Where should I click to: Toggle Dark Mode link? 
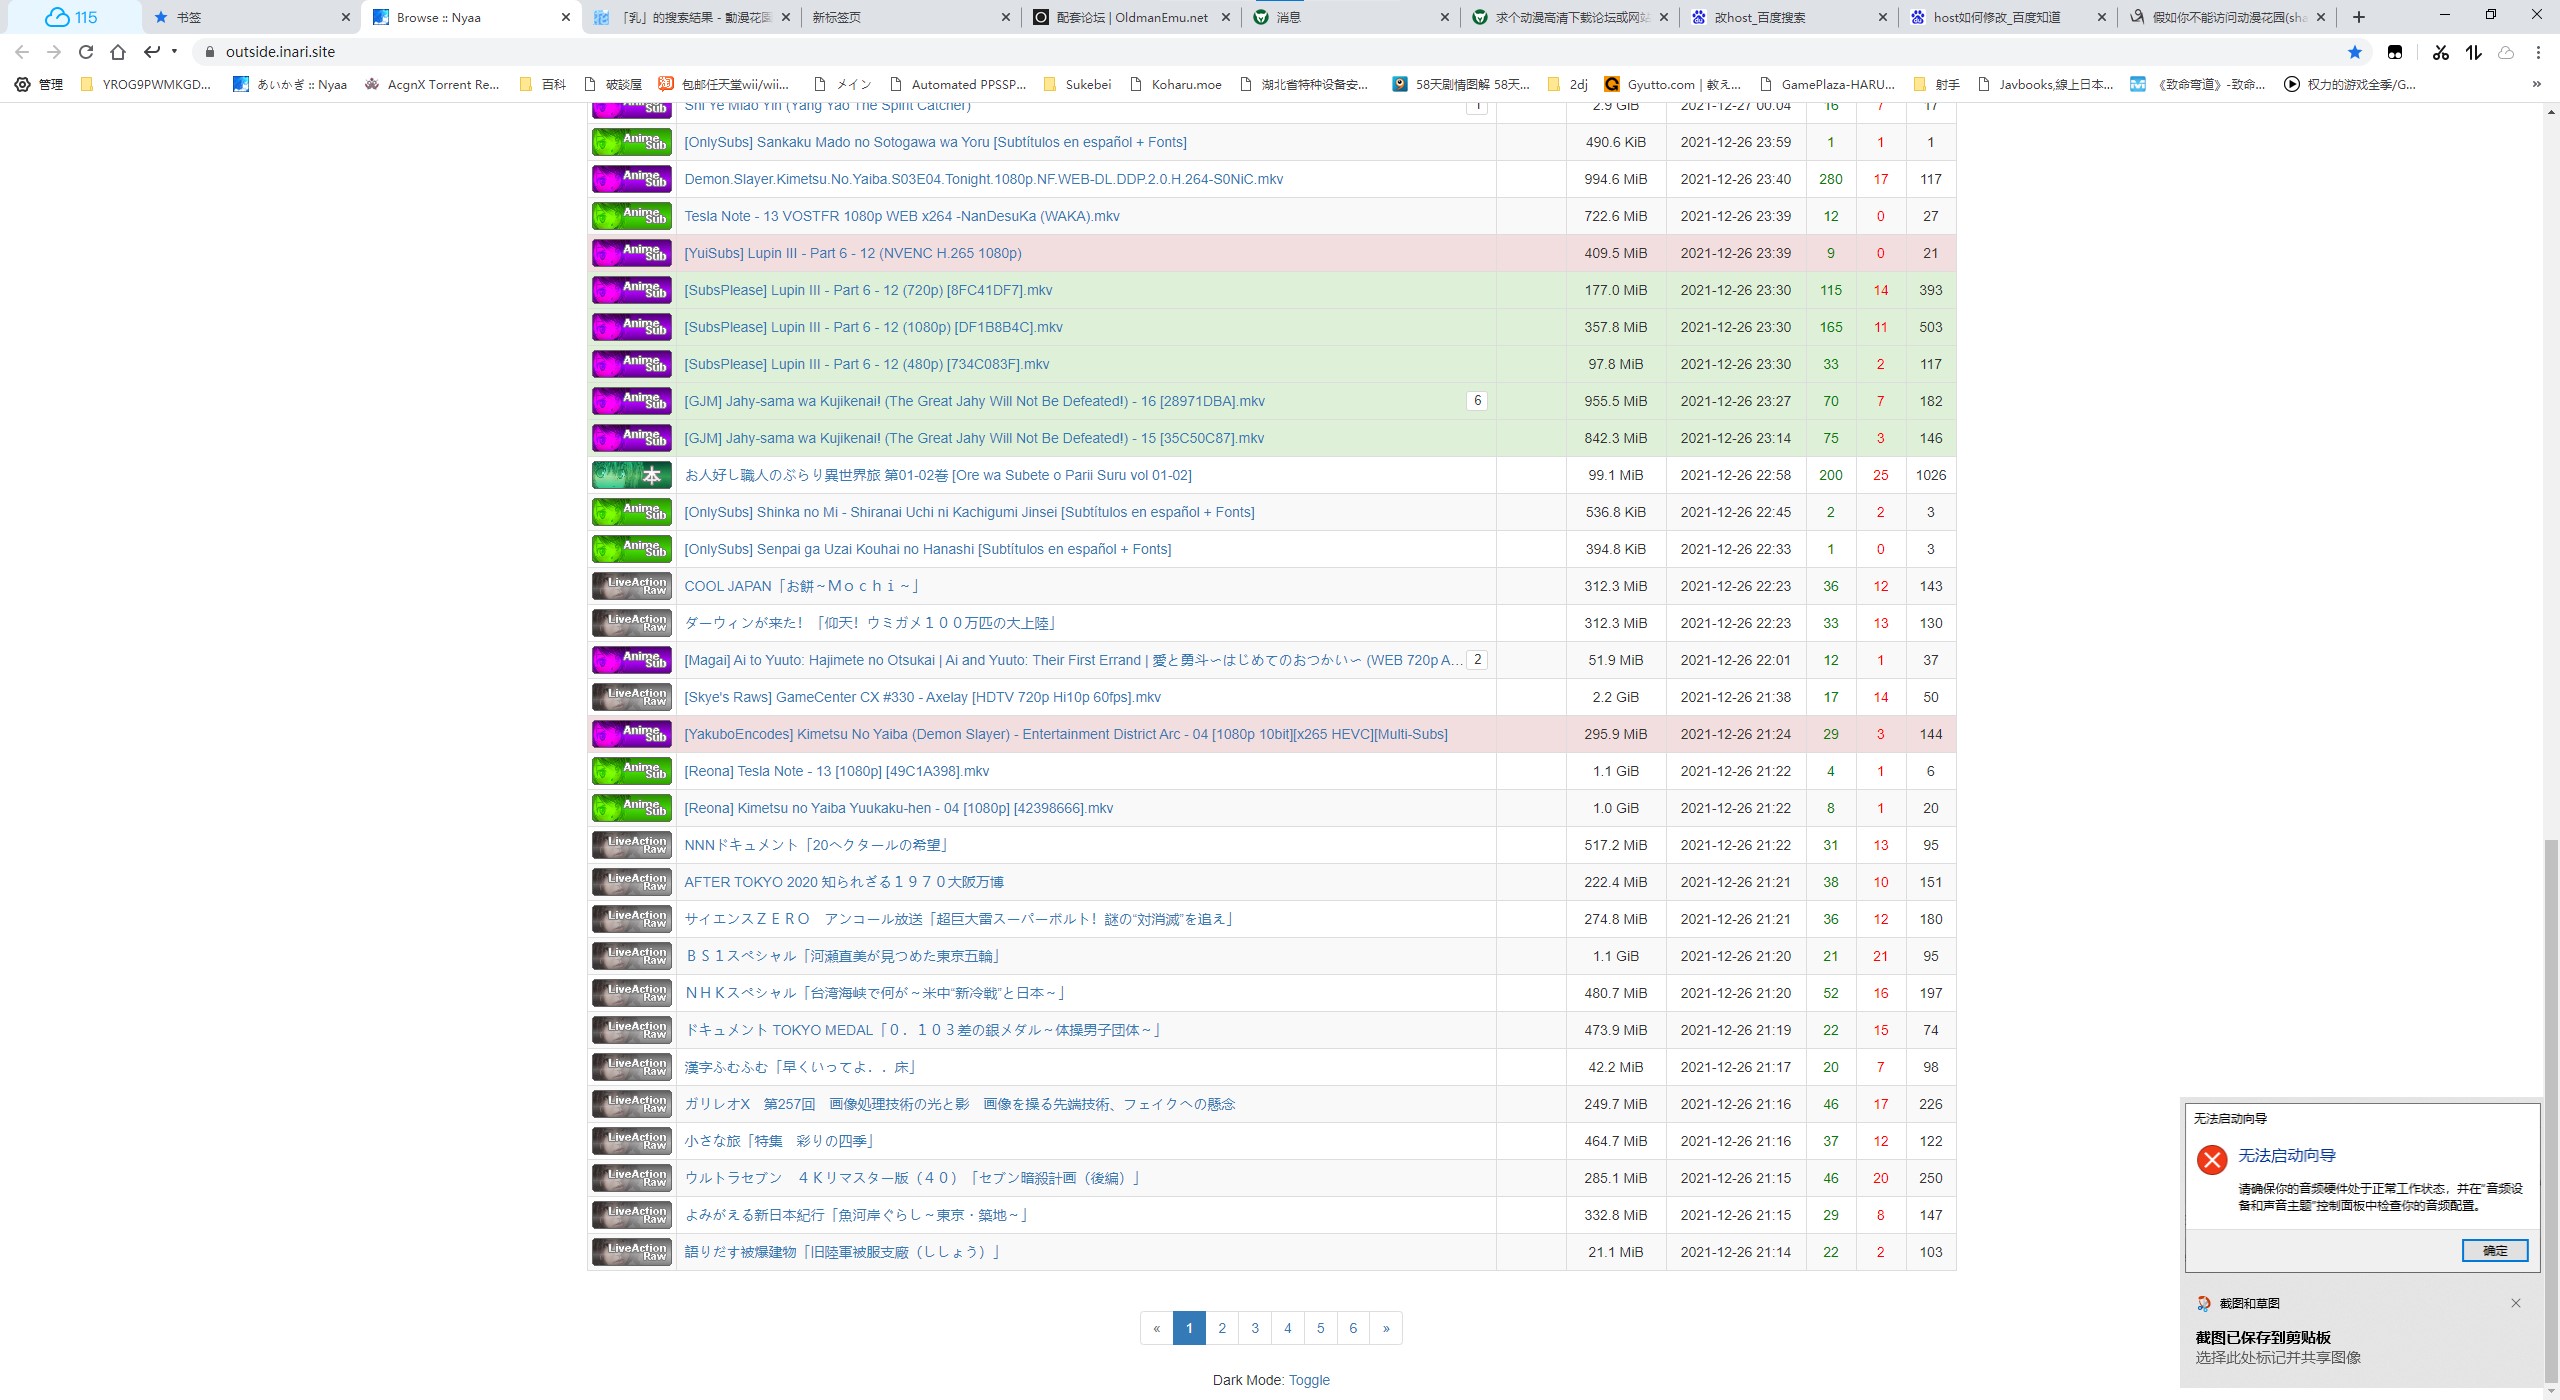click(1309, 1380)
